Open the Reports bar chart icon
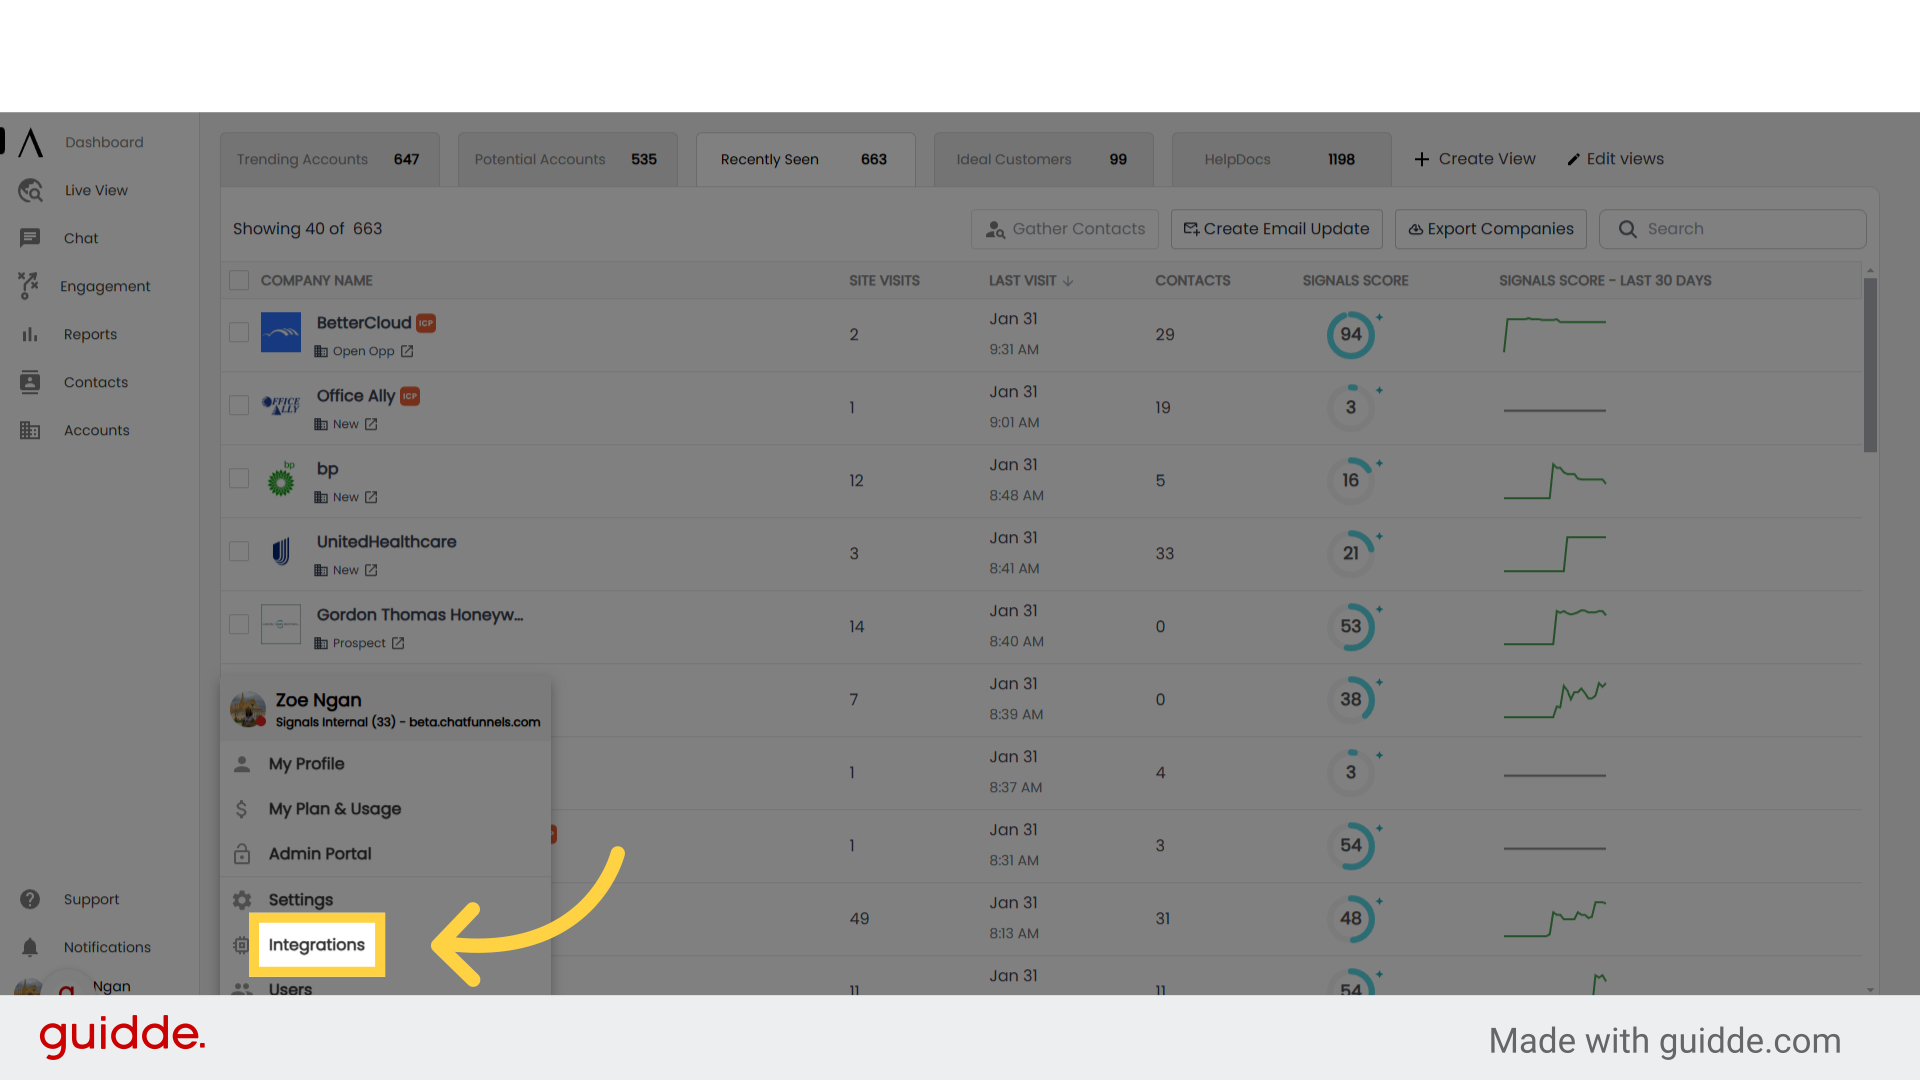Screen dimensions: 1920x1080 (x=30, y=334)
